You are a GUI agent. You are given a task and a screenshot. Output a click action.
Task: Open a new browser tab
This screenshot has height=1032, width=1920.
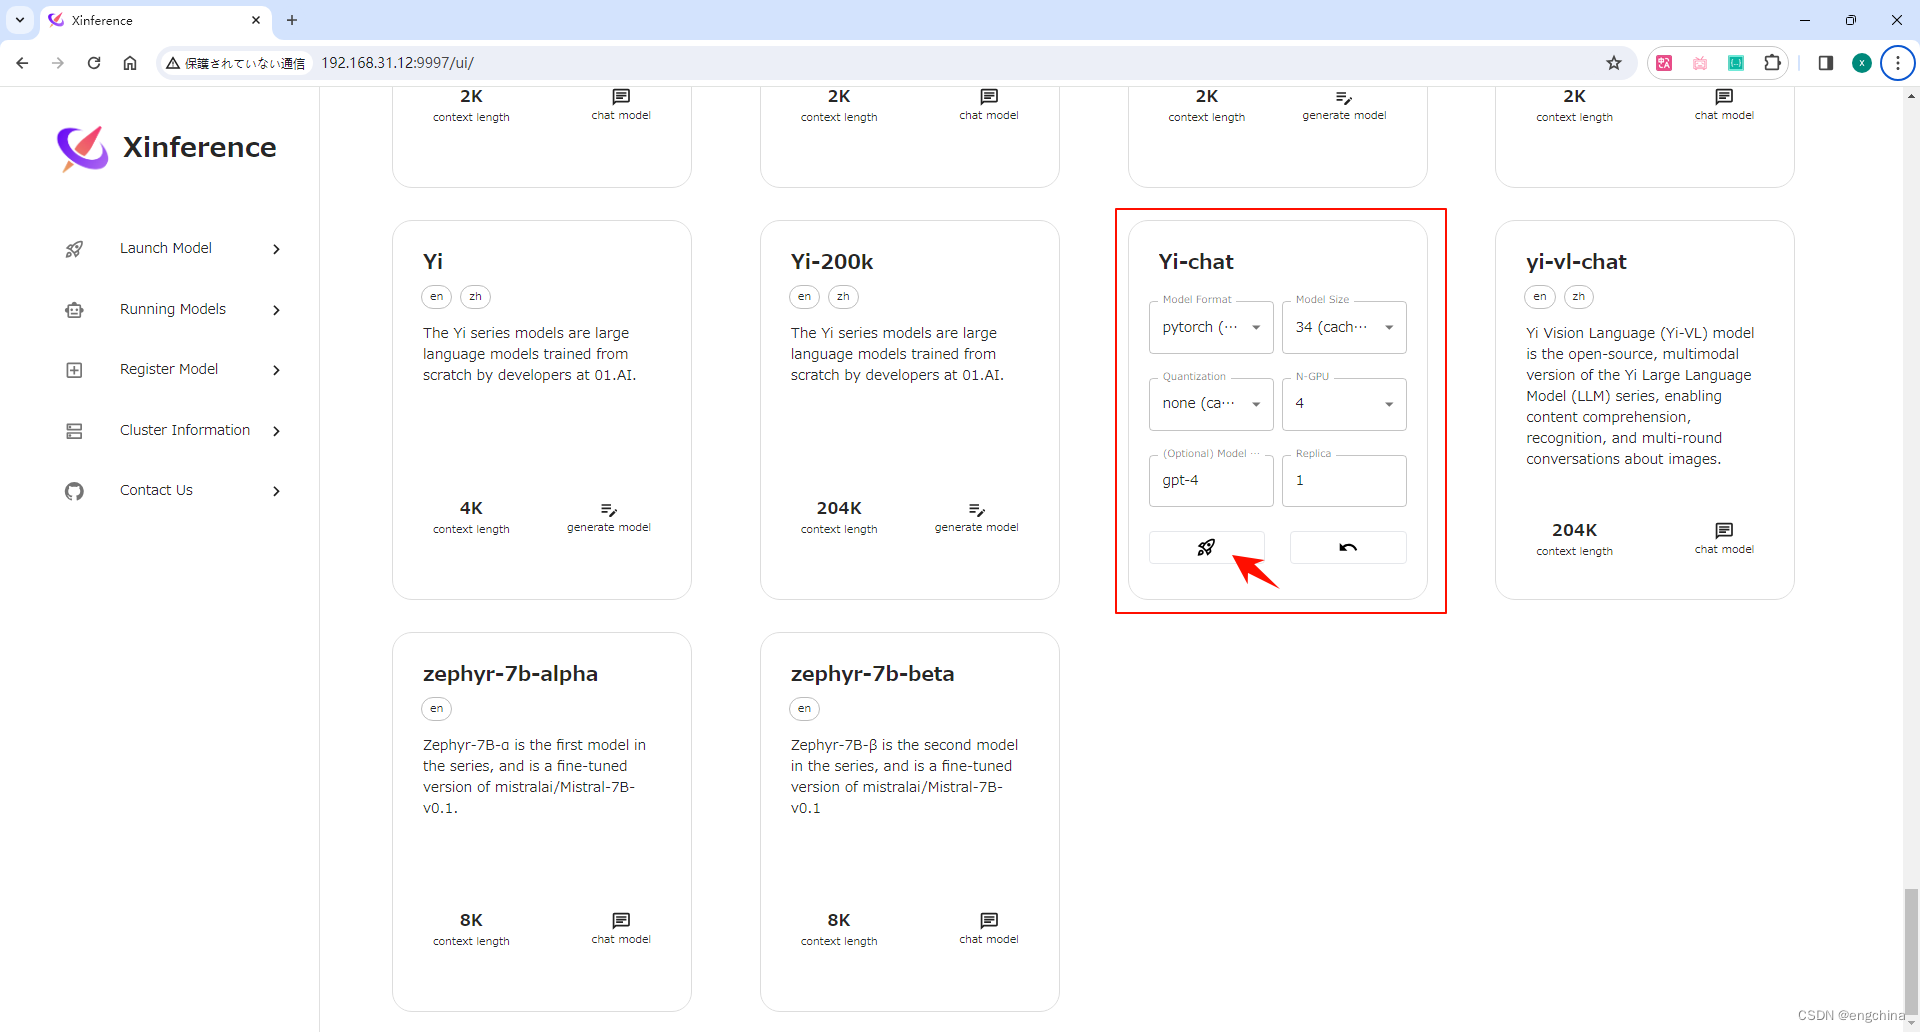pyautogui.click(x=292, y=20)
